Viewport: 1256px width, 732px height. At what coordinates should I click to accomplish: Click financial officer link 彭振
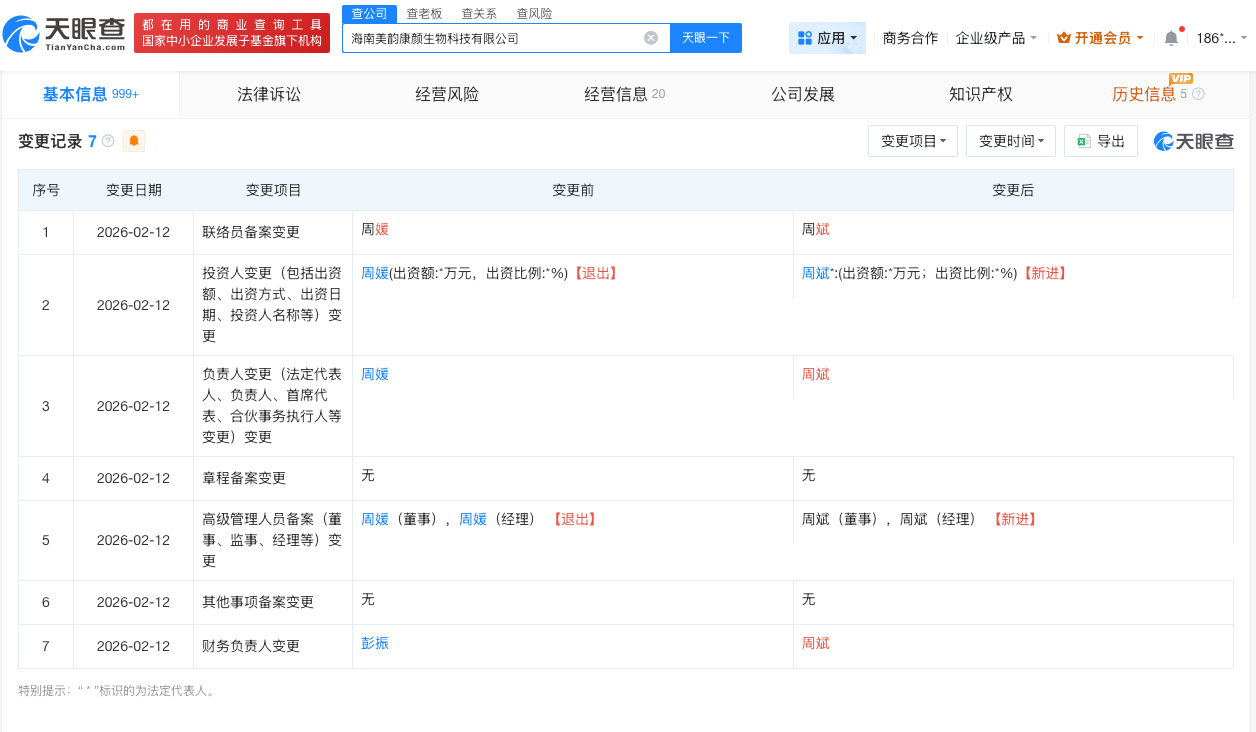[x=374, y=644]
